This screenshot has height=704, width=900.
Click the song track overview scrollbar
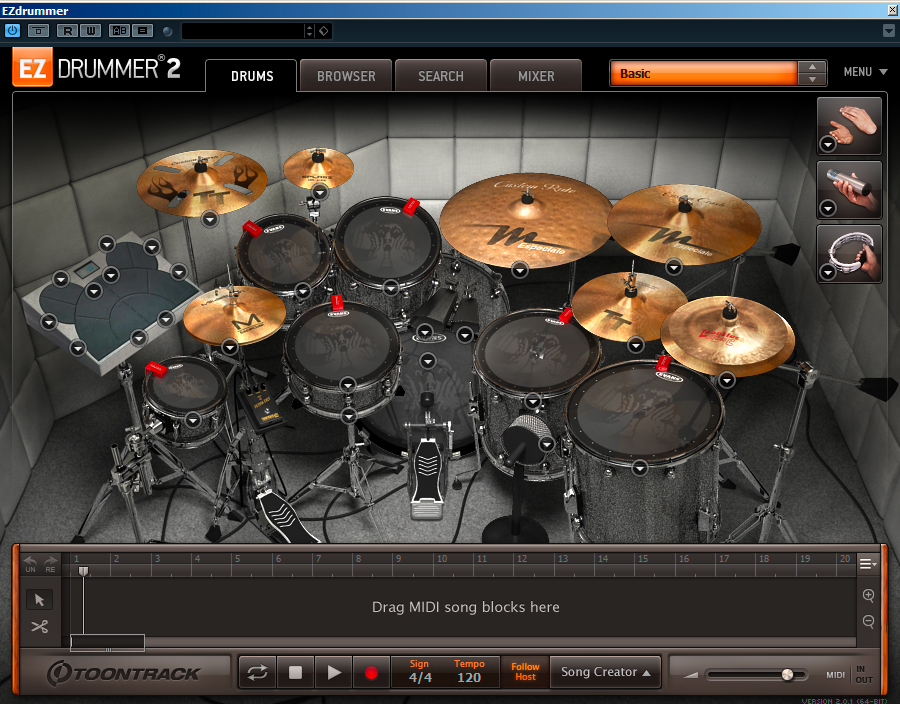(107, 643)
